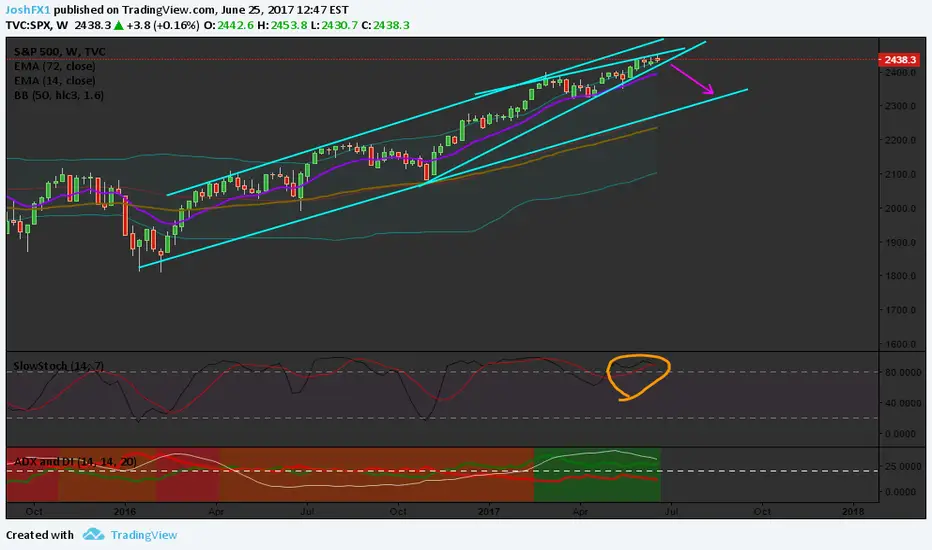Click the TradingView logo icon at bottom

(93, 535)
